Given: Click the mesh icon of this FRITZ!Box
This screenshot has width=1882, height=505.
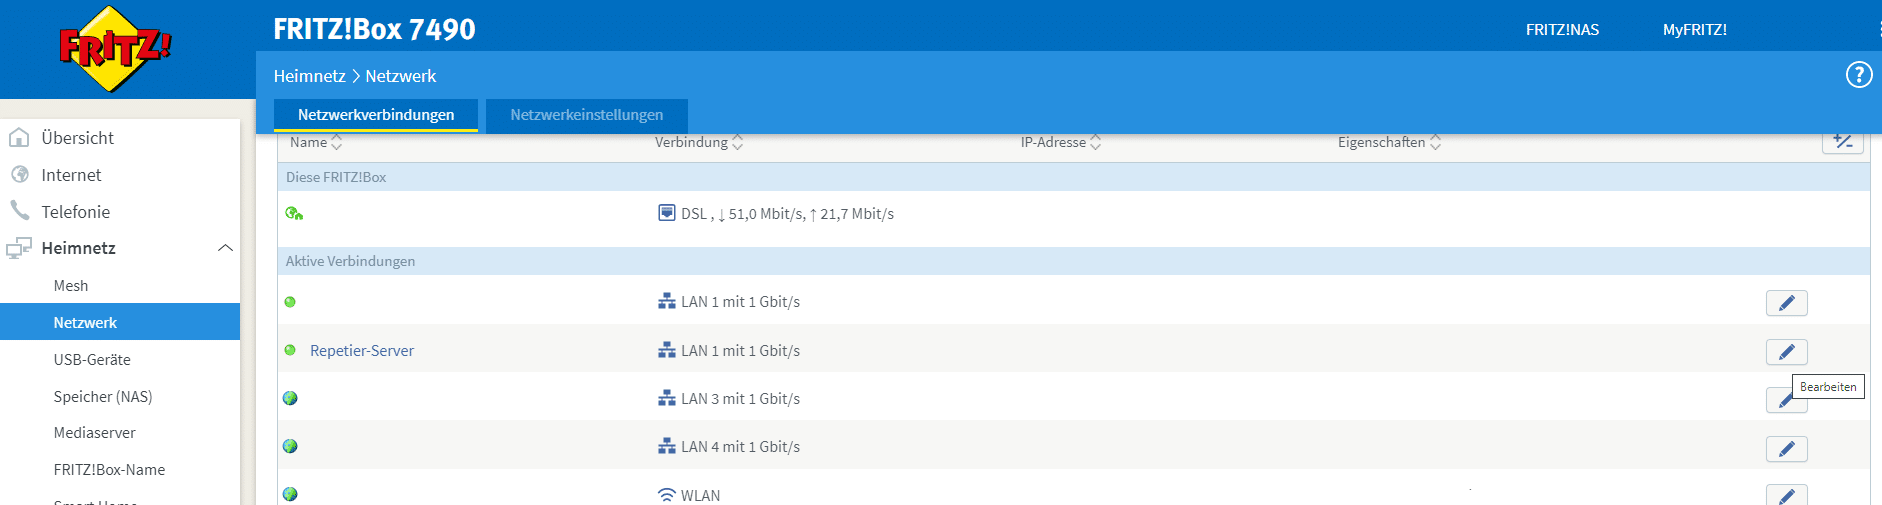Looking at the screenshot, I should 294,213.
